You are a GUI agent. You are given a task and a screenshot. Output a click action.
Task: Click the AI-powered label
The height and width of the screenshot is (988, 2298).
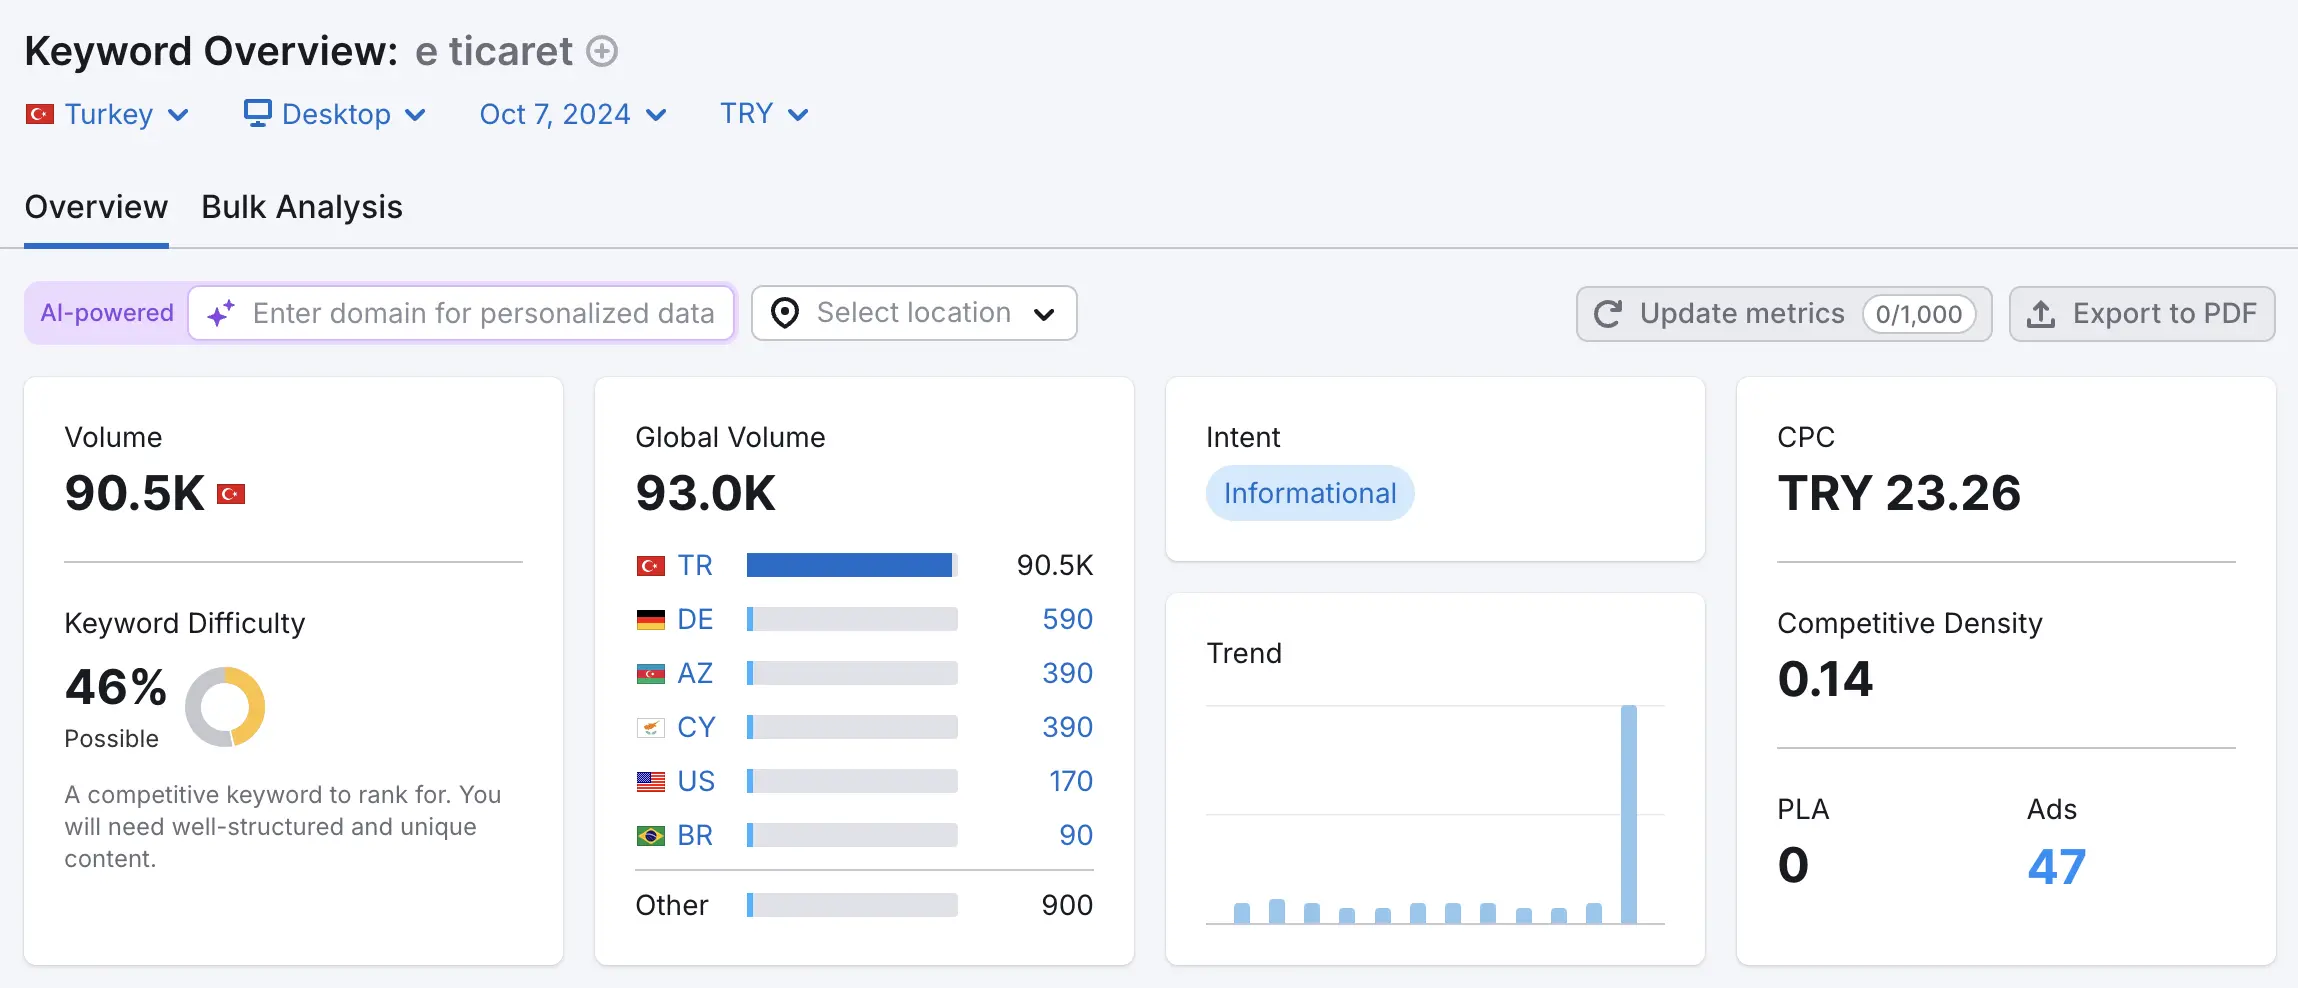[x=107, y=314]
